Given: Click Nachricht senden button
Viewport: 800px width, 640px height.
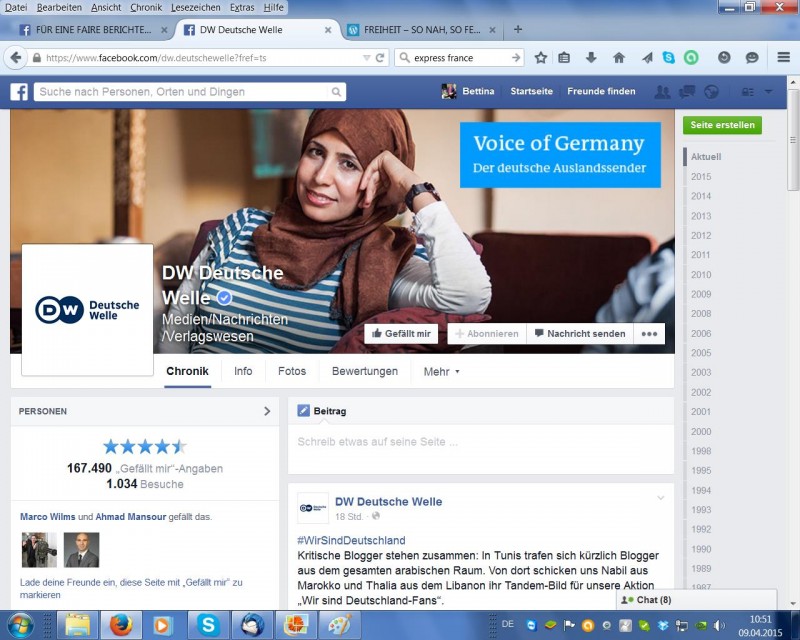Looking at the screenshot, I should point(580,334).
